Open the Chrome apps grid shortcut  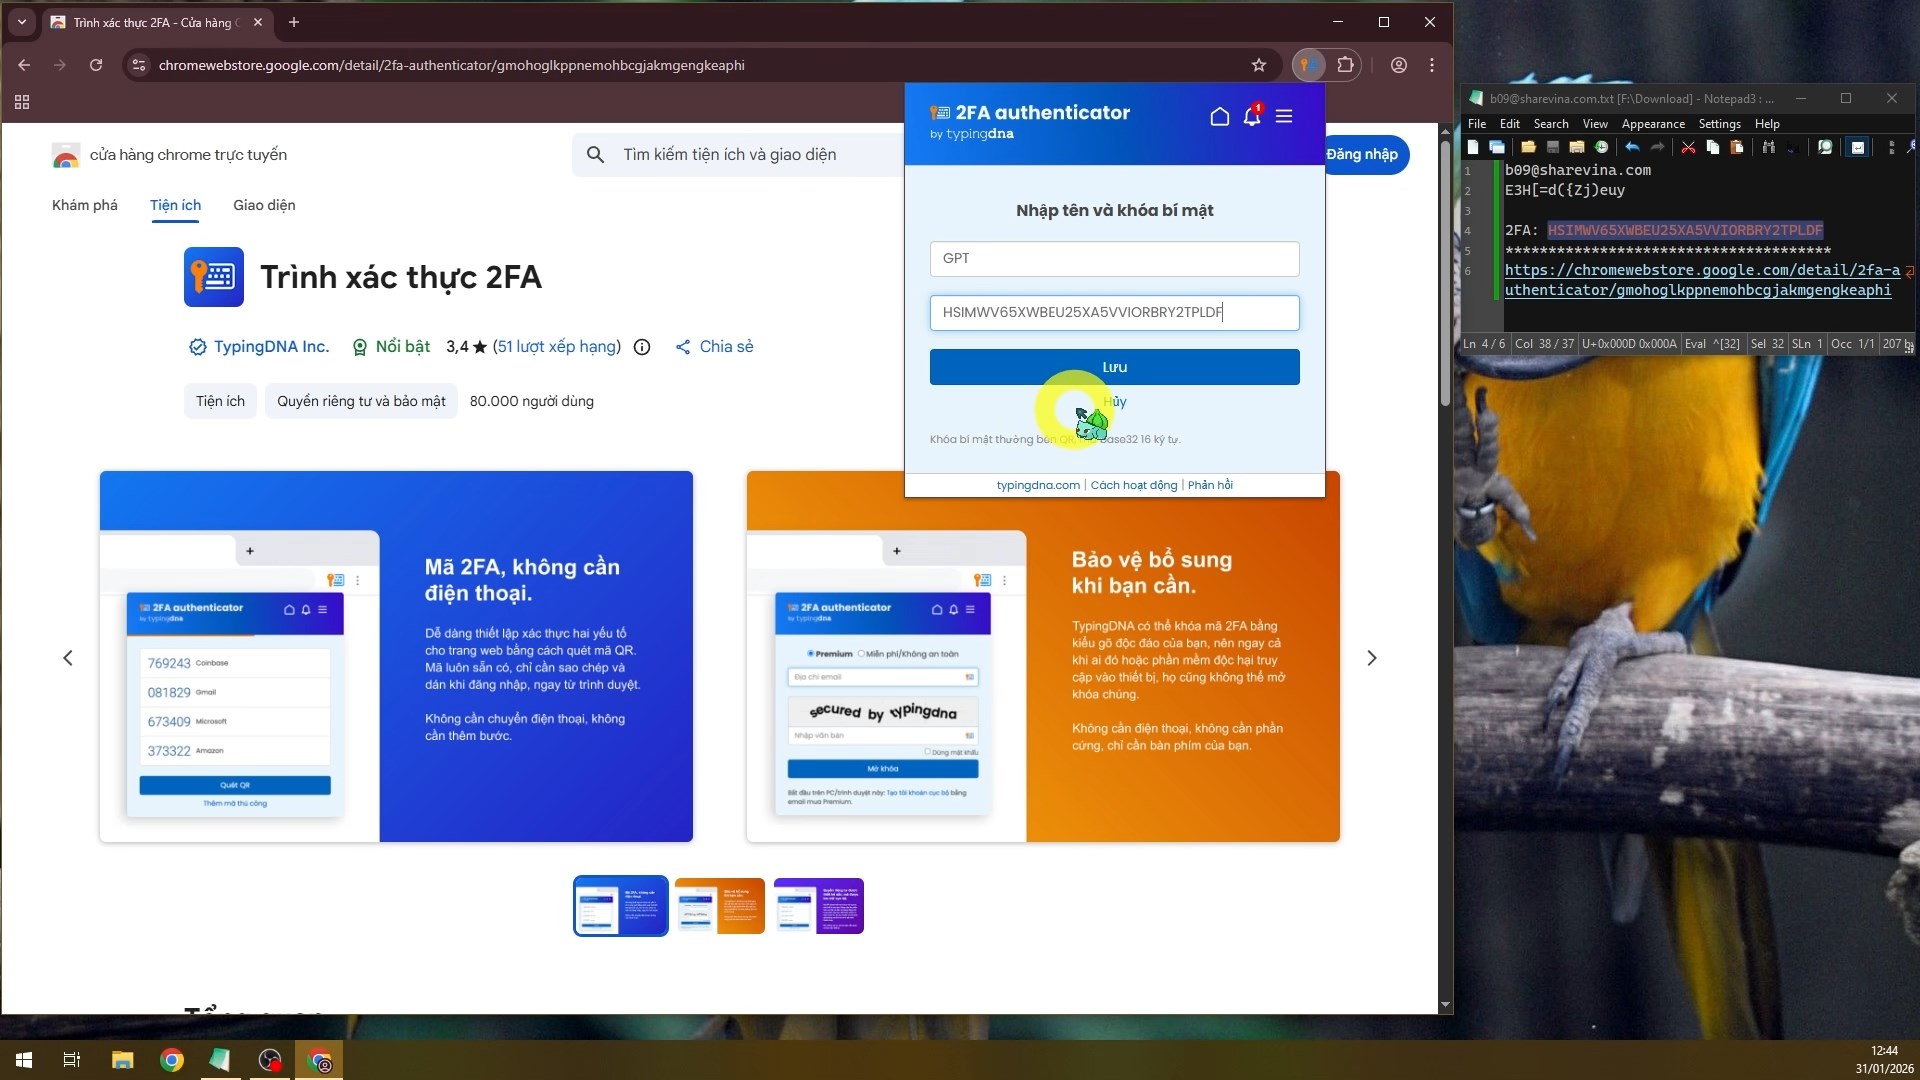point(22,102)
